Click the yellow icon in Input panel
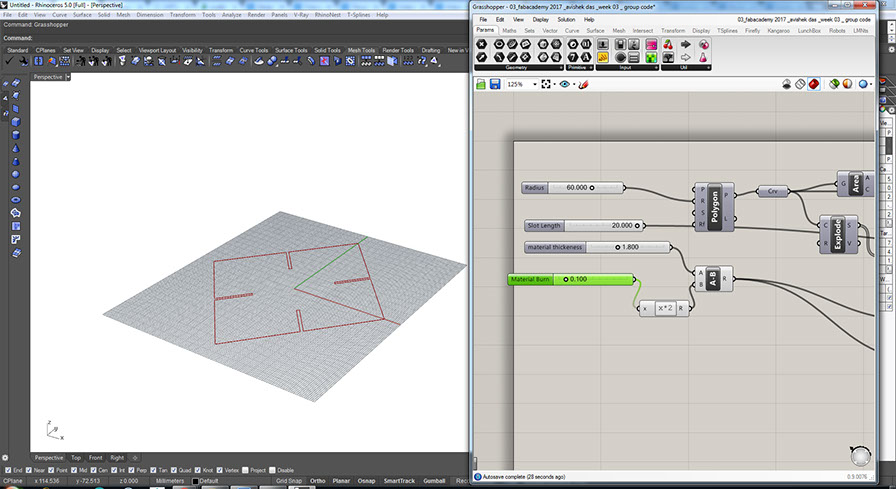The height and width of the screenshot is (489, 896). 603,57
